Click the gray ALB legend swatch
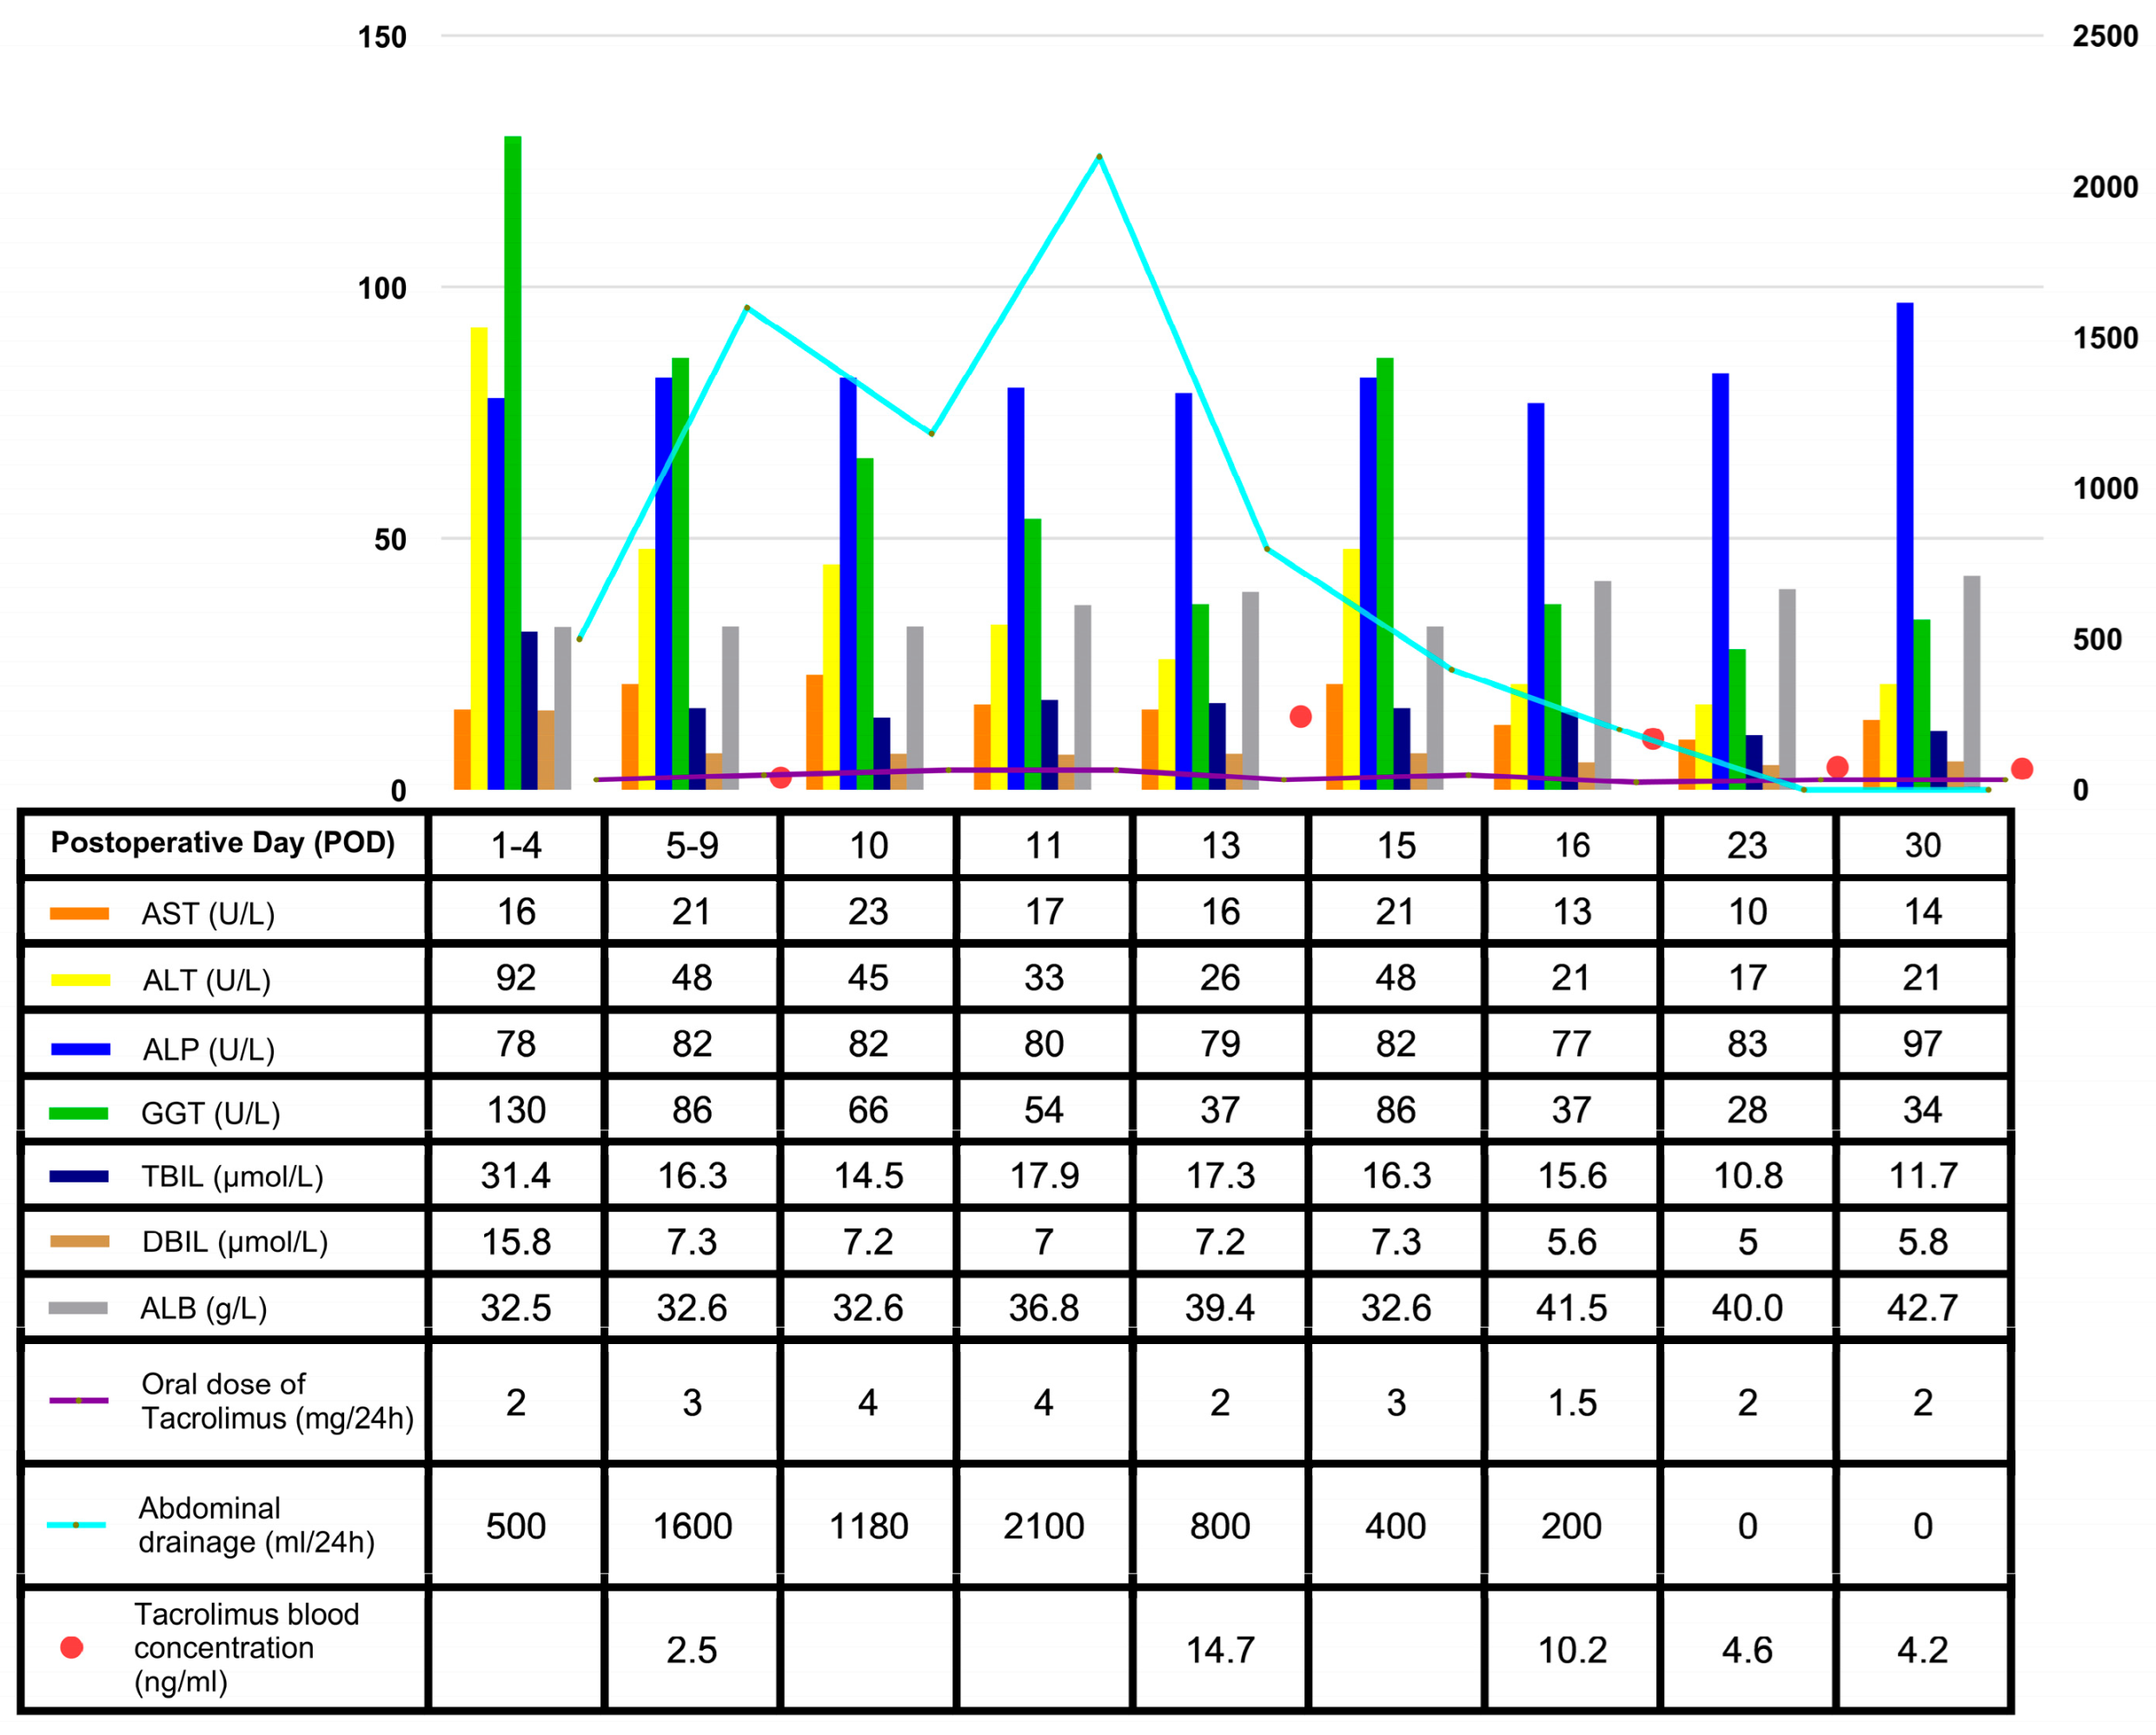 [x=80, y=1308]
